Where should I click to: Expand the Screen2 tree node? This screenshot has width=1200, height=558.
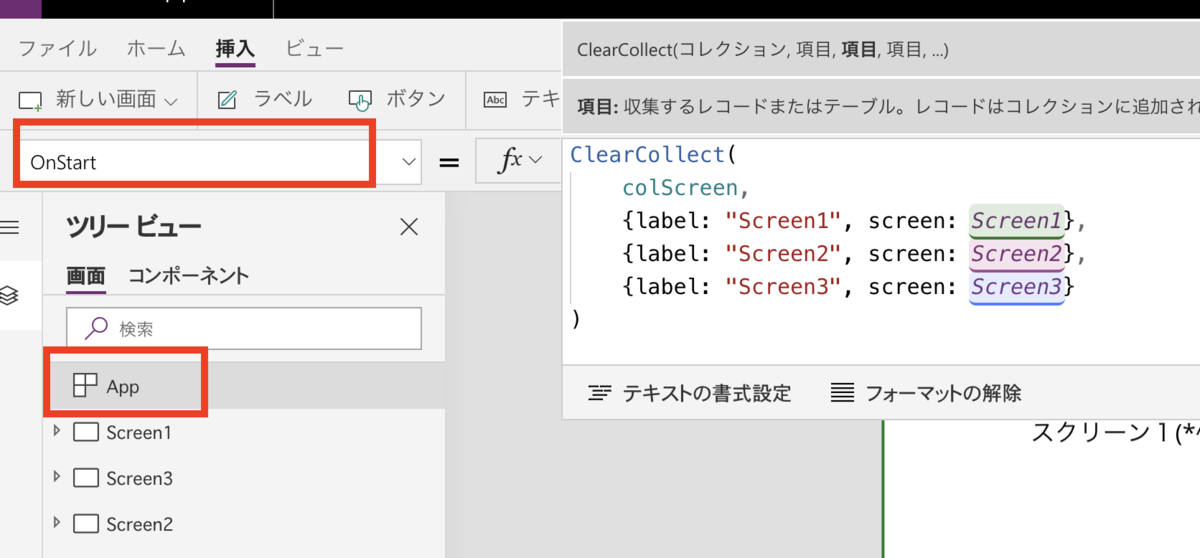tap(57, 522)
